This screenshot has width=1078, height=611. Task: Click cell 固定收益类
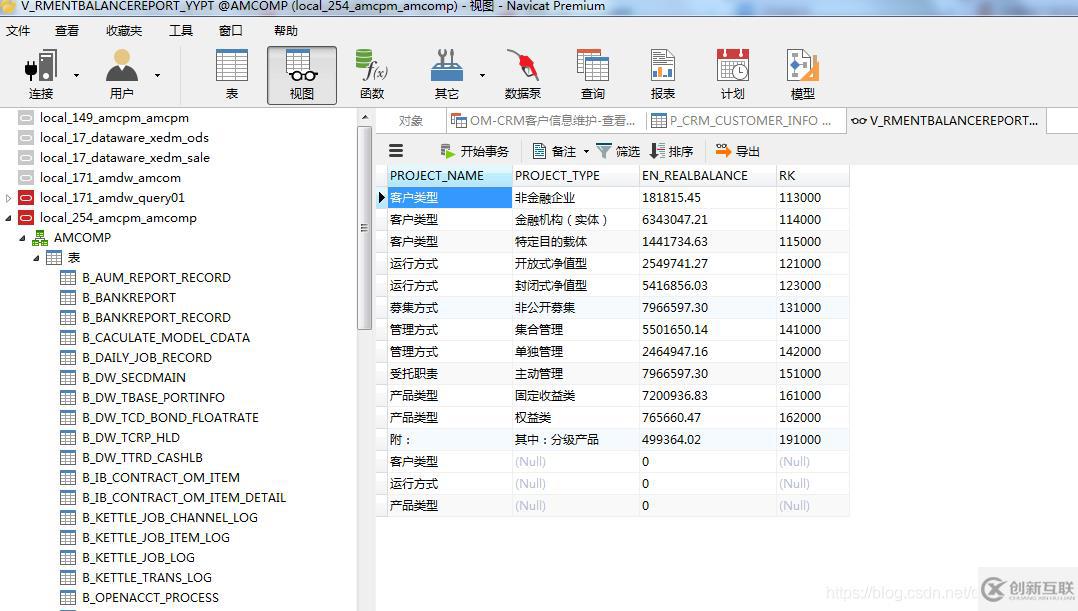coord(575,396)
